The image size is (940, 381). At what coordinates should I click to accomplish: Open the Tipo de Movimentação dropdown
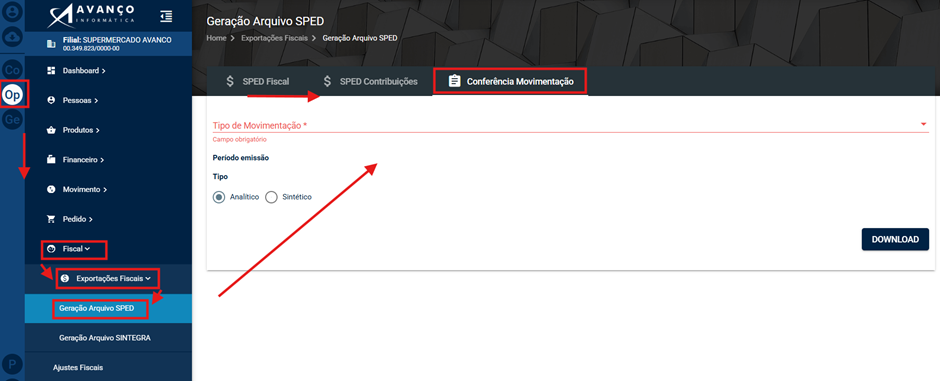[570, 125]
